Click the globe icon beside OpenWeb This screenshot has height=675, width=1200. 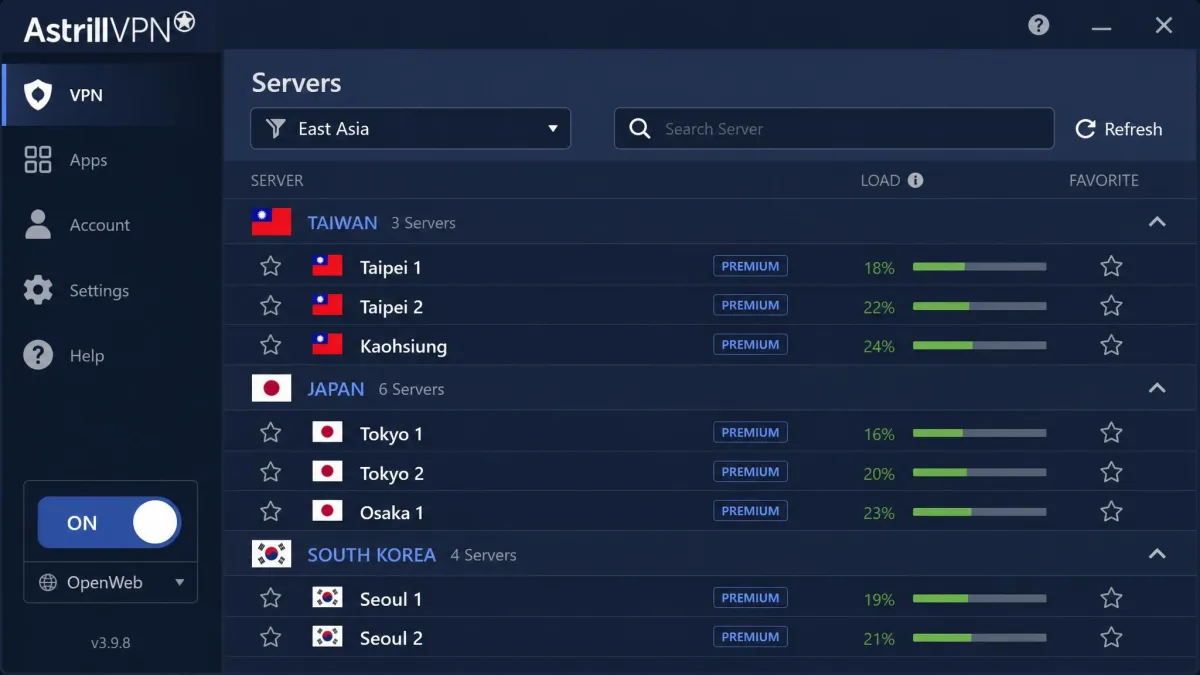click(x=47, y=582)
